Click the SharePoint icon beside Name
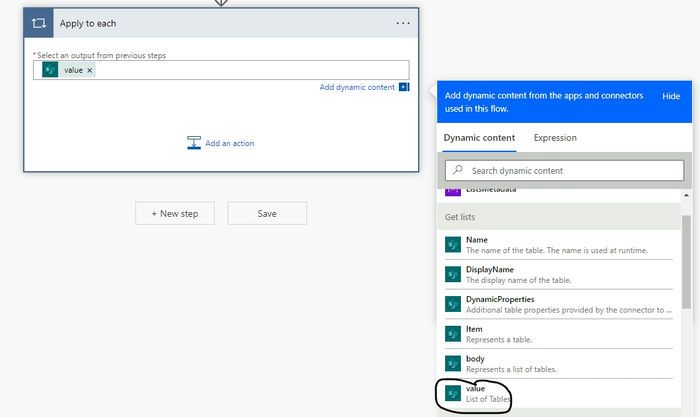 coord(453,245)
